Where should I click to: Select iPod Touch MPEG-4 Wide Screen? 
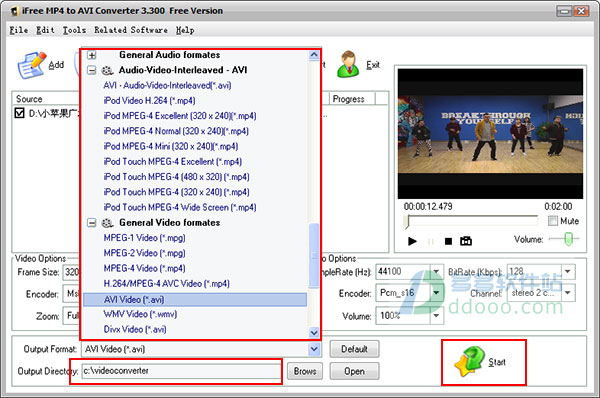[180, 207]
